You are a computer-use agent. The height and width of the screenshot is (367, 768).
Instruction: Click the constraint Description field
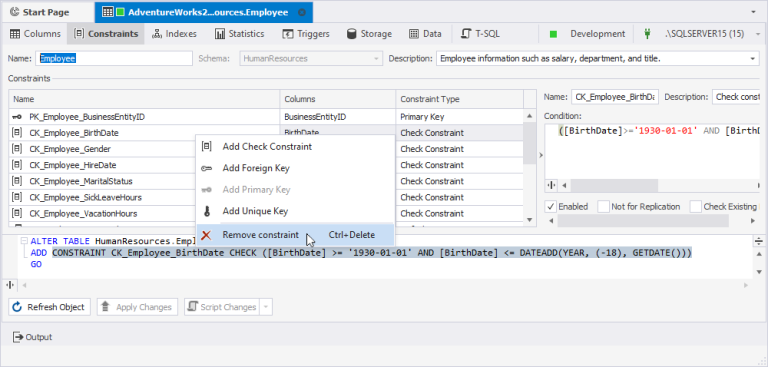point(736,97)
